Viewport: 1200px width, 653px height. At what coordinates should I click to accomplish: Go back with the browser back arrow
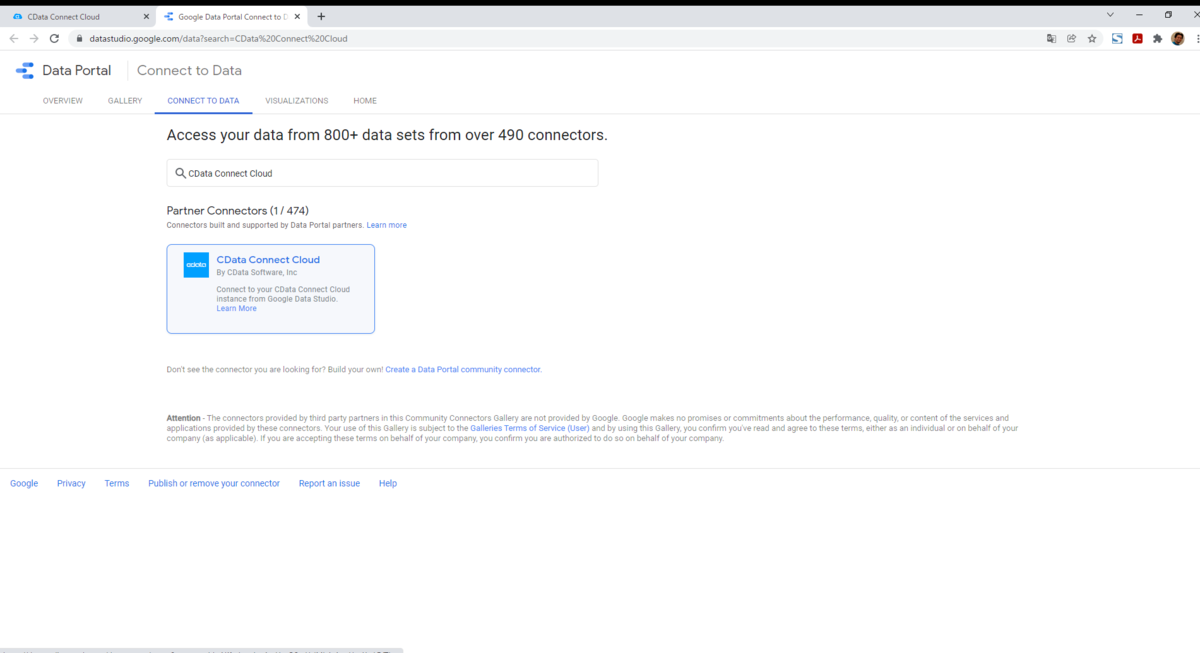(14, 38)
